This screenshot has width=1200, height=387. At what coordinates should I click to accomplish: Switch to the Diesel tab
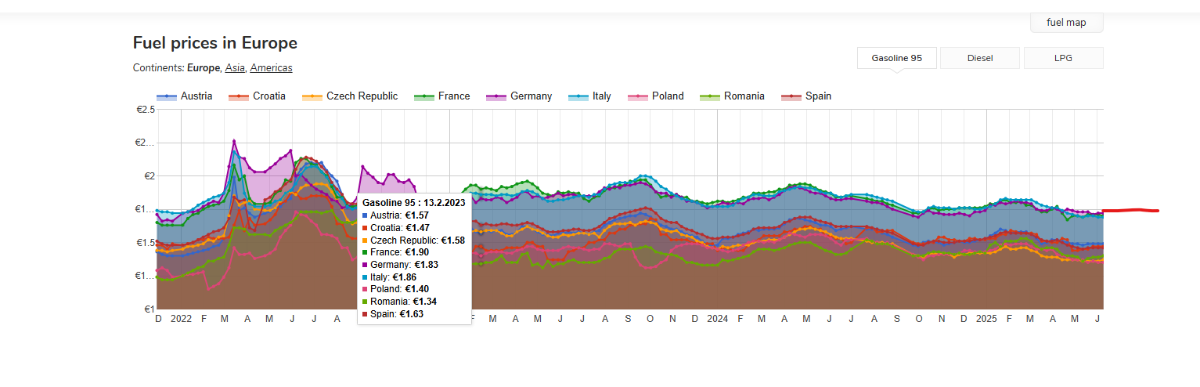coord(980,58)
